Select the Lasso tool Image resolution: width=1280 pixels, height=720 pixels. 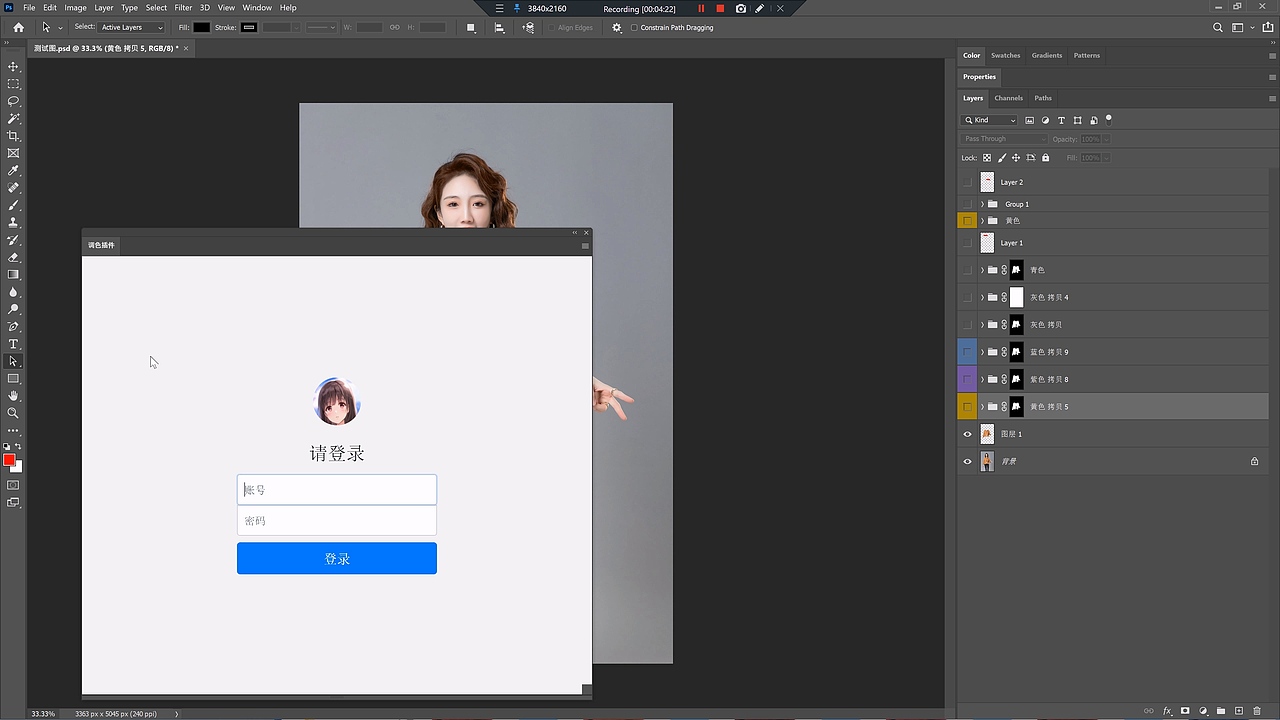coord(13,100)
